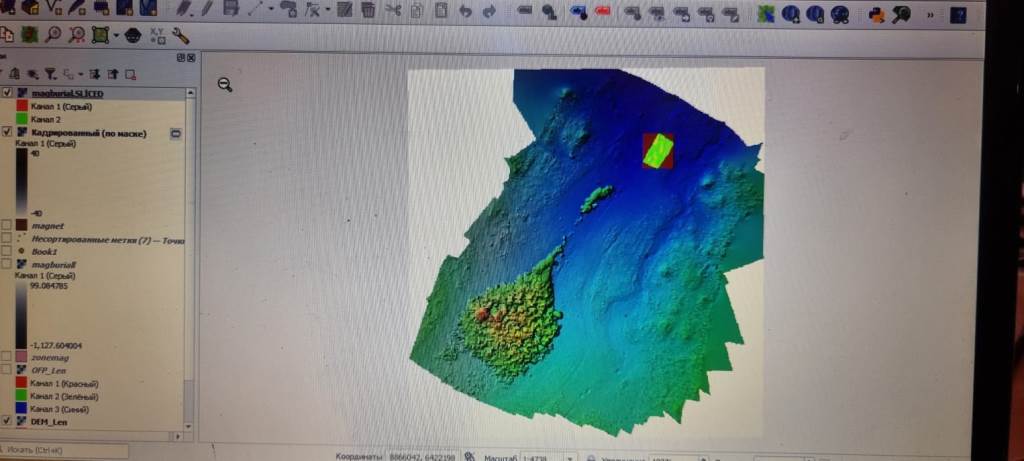Click the Python console icon

click(x=877, y=15)
